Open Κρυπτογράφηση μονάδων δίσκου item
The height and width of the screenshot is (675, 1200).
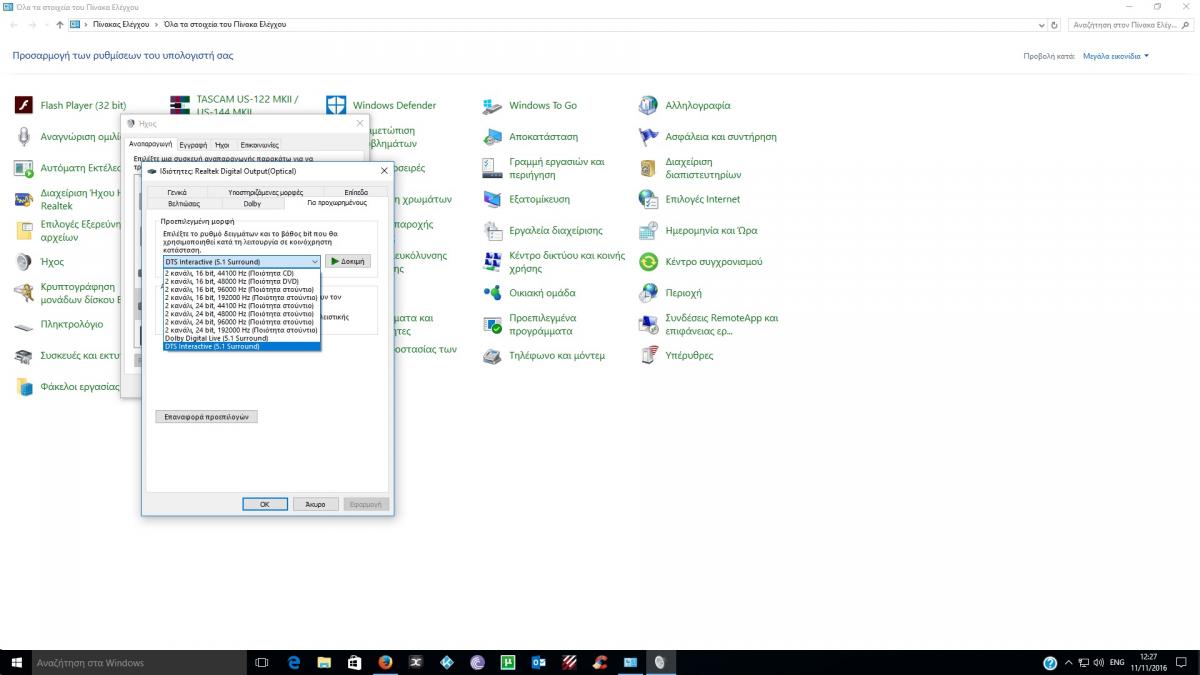[67, 293]
